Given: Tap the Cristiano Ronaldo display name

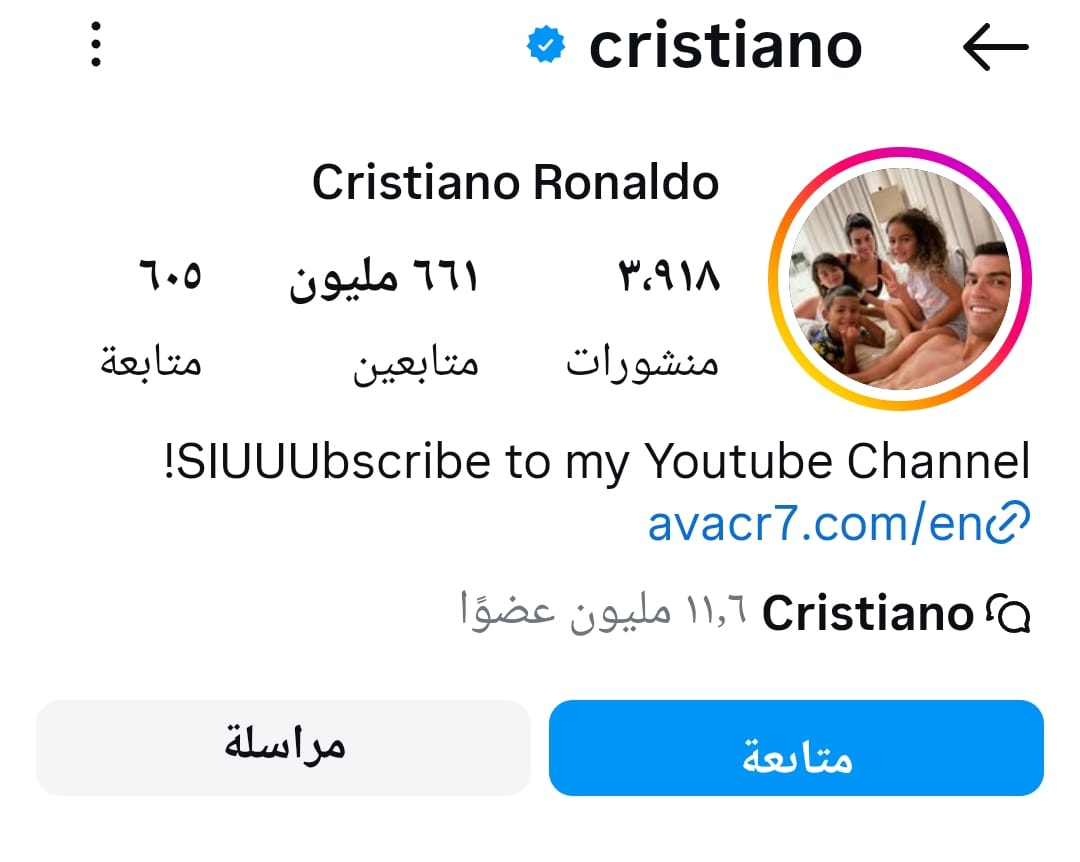Looking at the screenshot, I should coord(516,184).
